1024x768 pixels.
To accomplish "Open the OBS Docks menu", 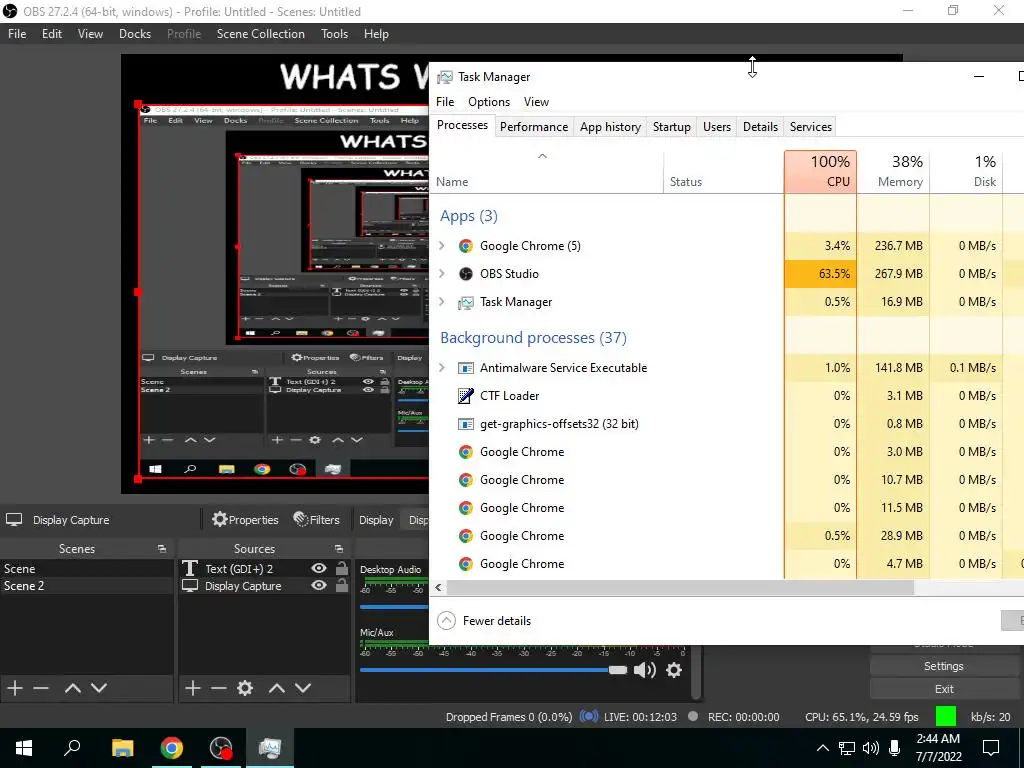I will [x=135, y=34].
